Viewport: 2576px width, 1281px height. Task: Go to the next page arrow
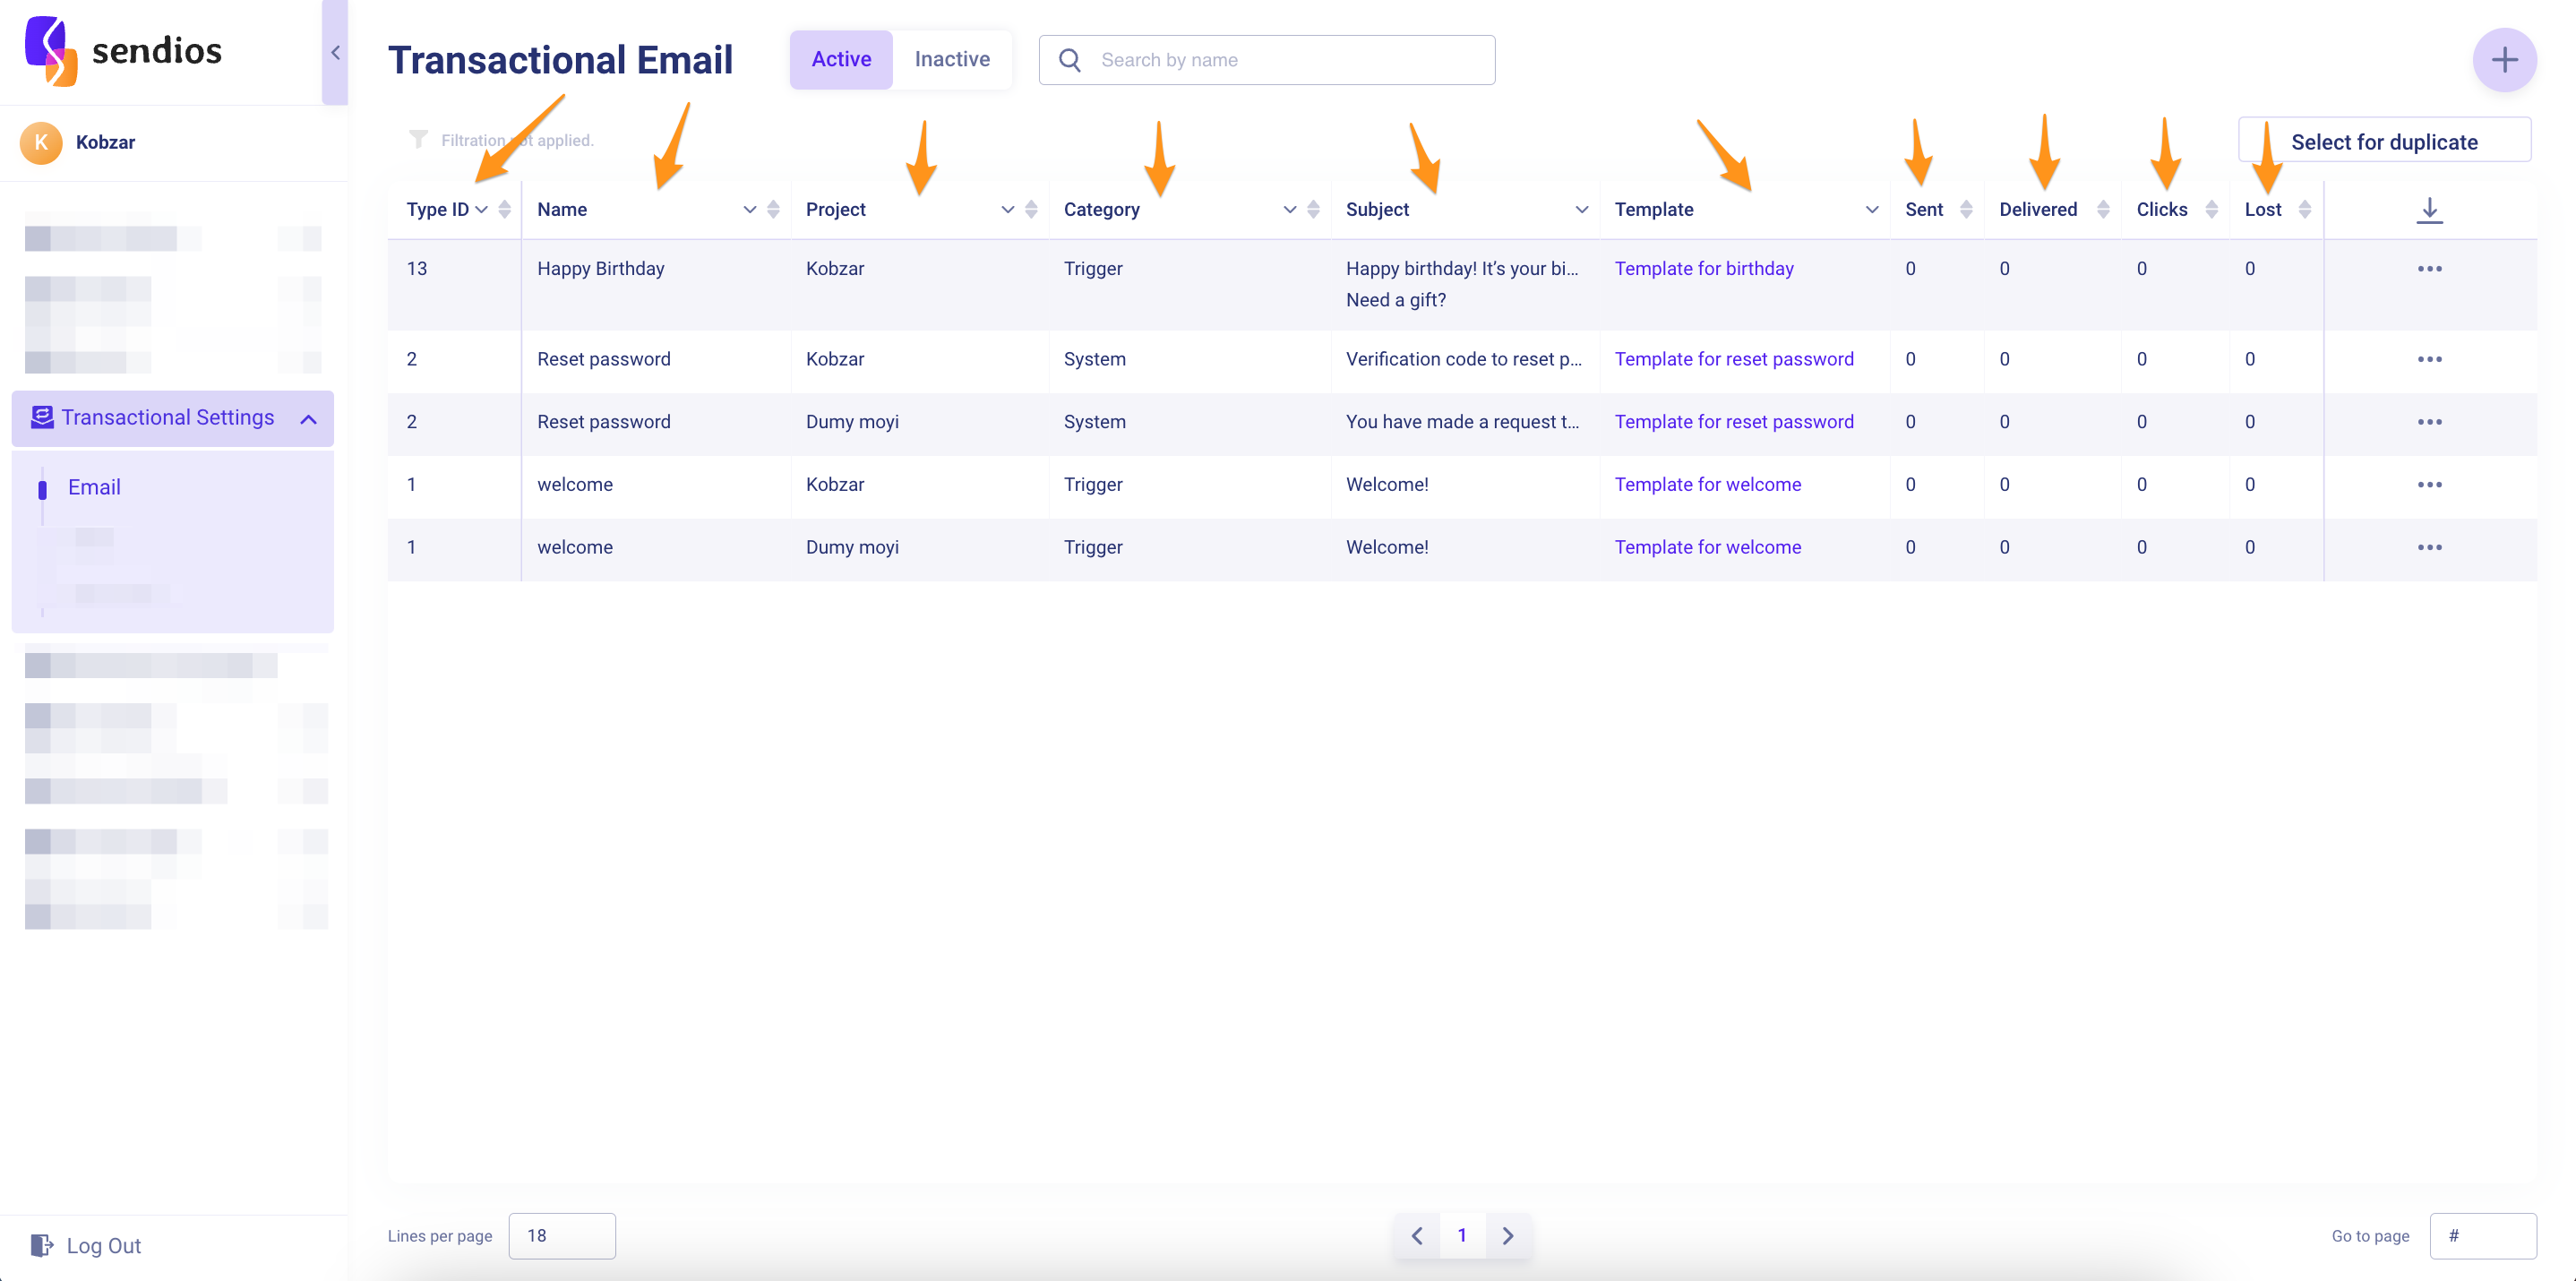tap(1507, 1235)
